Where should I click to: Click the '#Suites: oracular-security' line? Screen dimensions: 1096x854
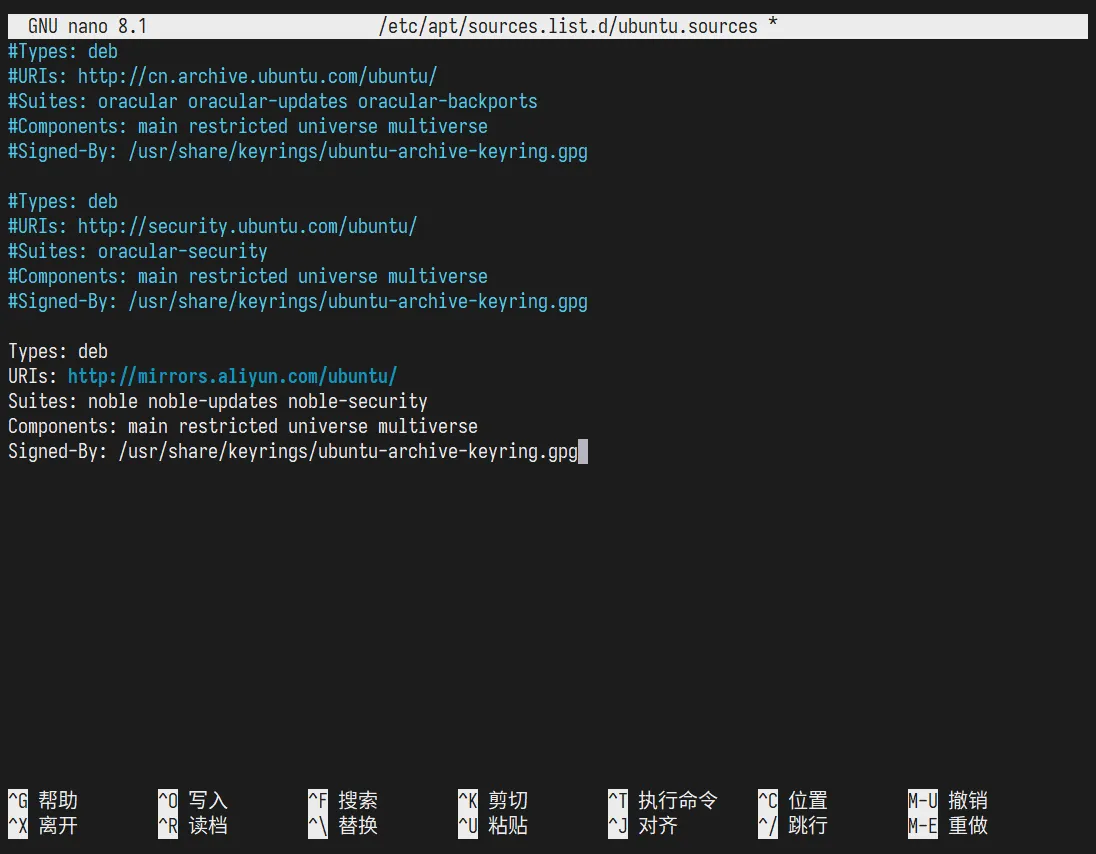(x=138, y=251)
